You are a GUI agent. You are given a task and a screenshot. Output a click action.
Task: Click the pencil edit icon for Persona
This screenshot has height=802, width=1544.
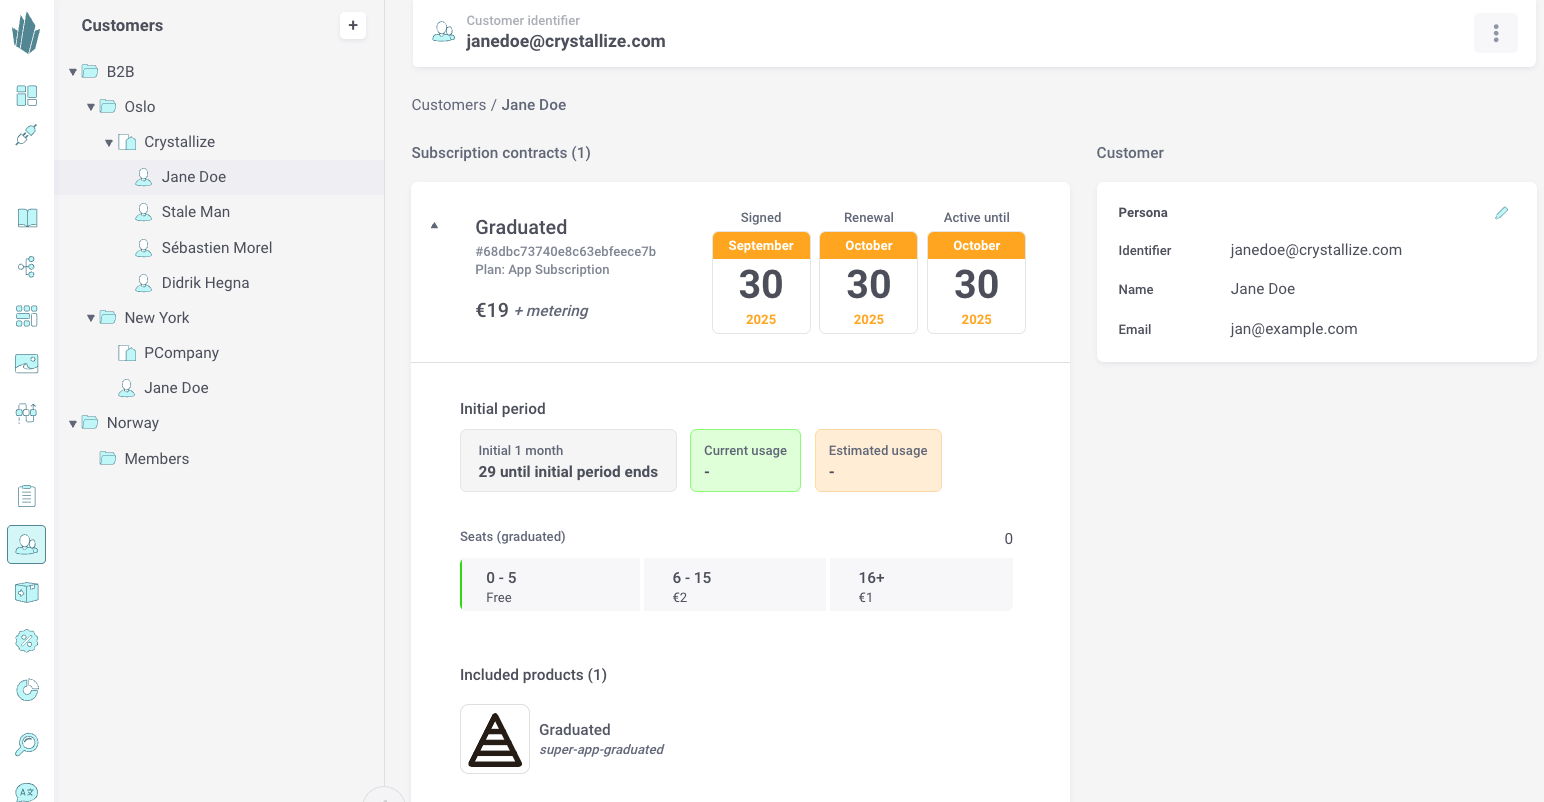point(1501,213)
